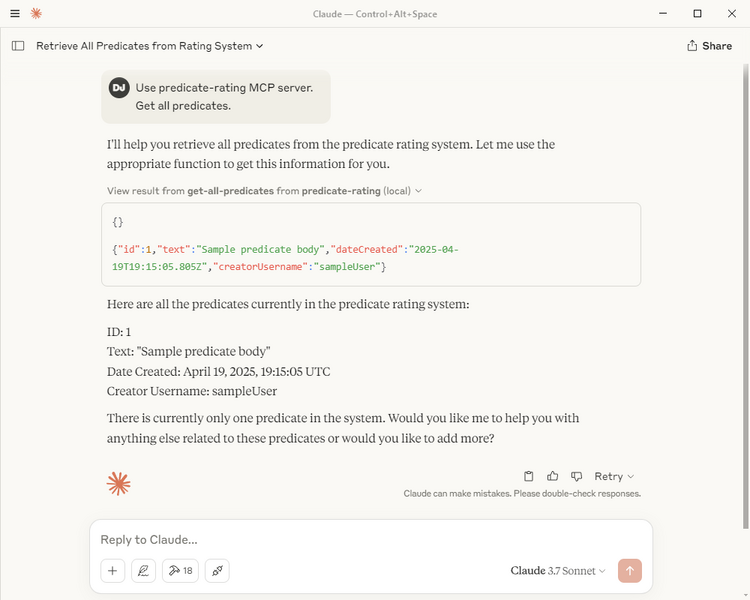Click the empty braces request JSON

(x=118, y=222)
